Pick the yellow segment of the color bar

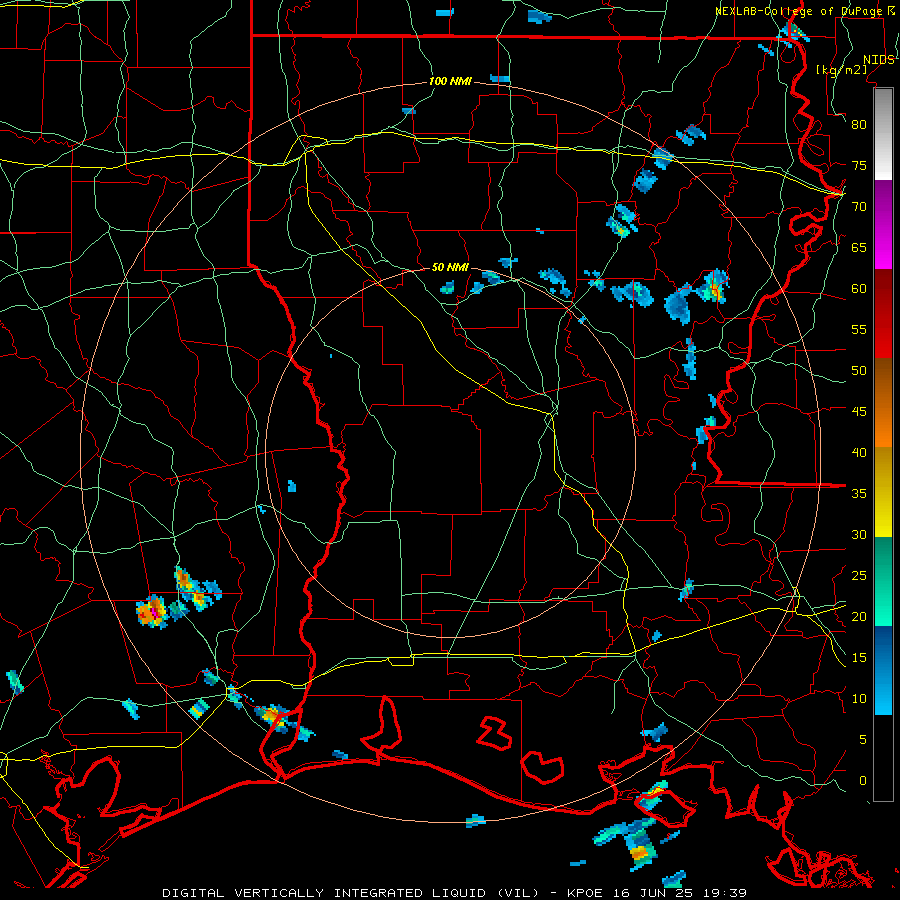click(883, 492)
